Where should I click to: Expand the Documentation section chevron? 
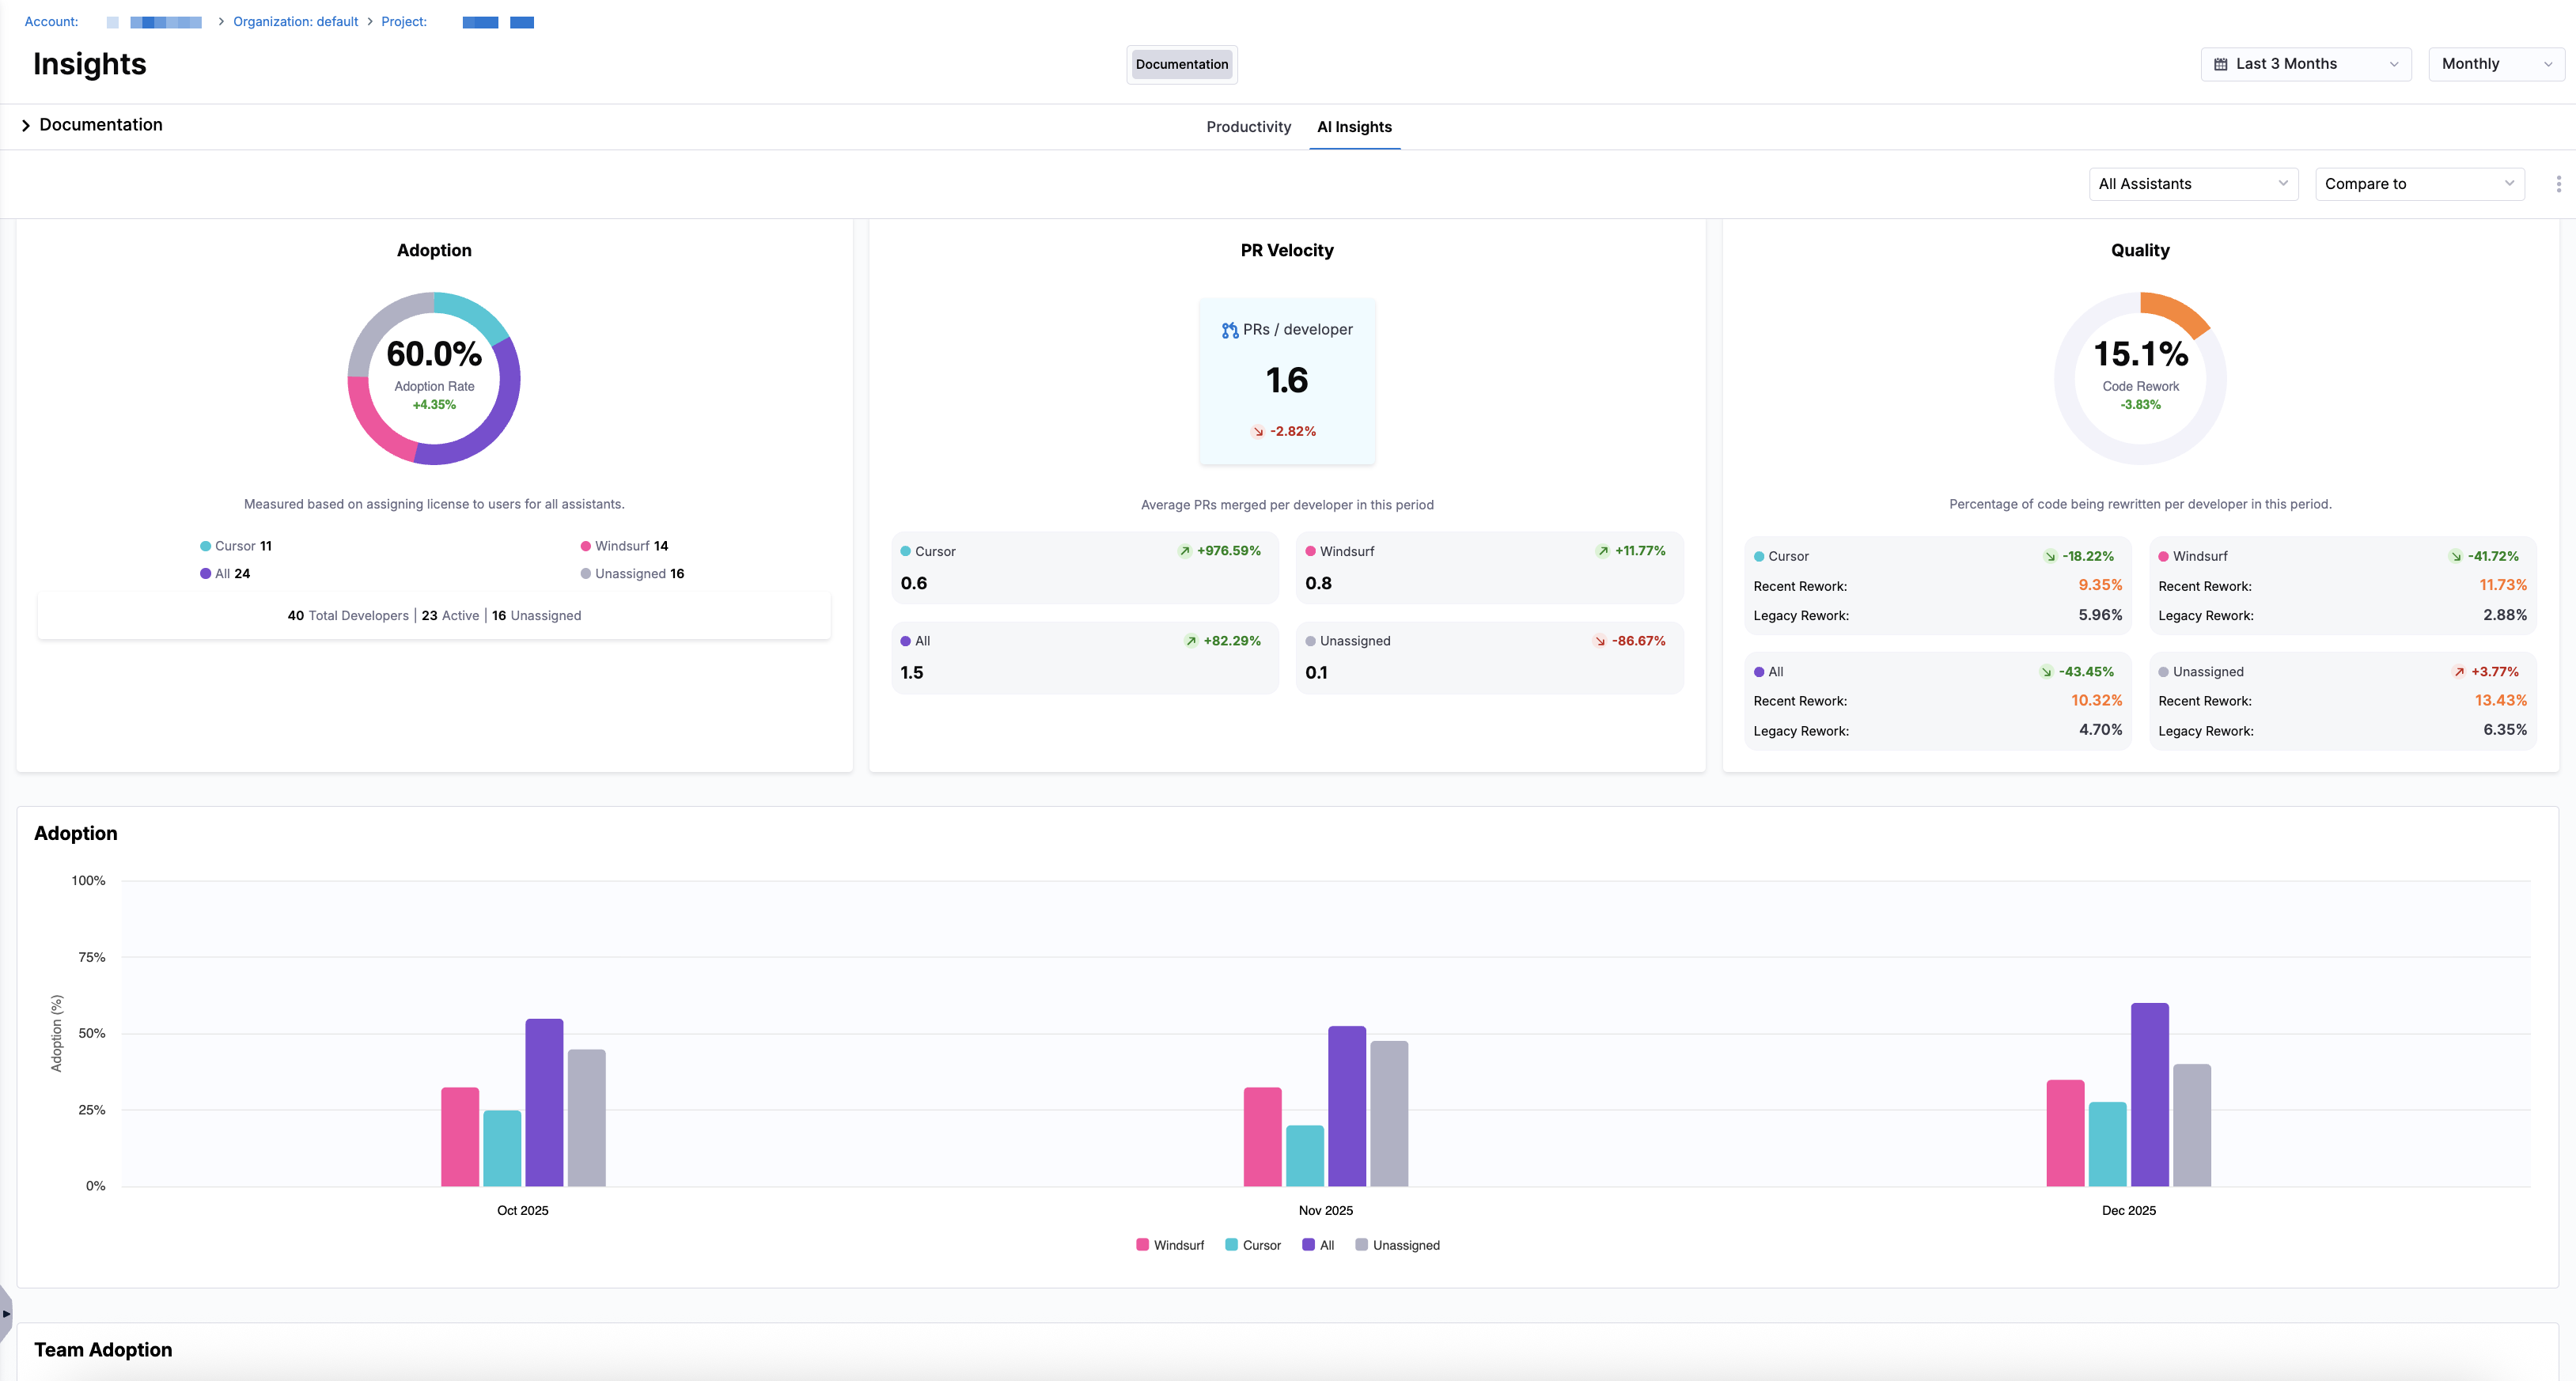[x=26, y=126]
